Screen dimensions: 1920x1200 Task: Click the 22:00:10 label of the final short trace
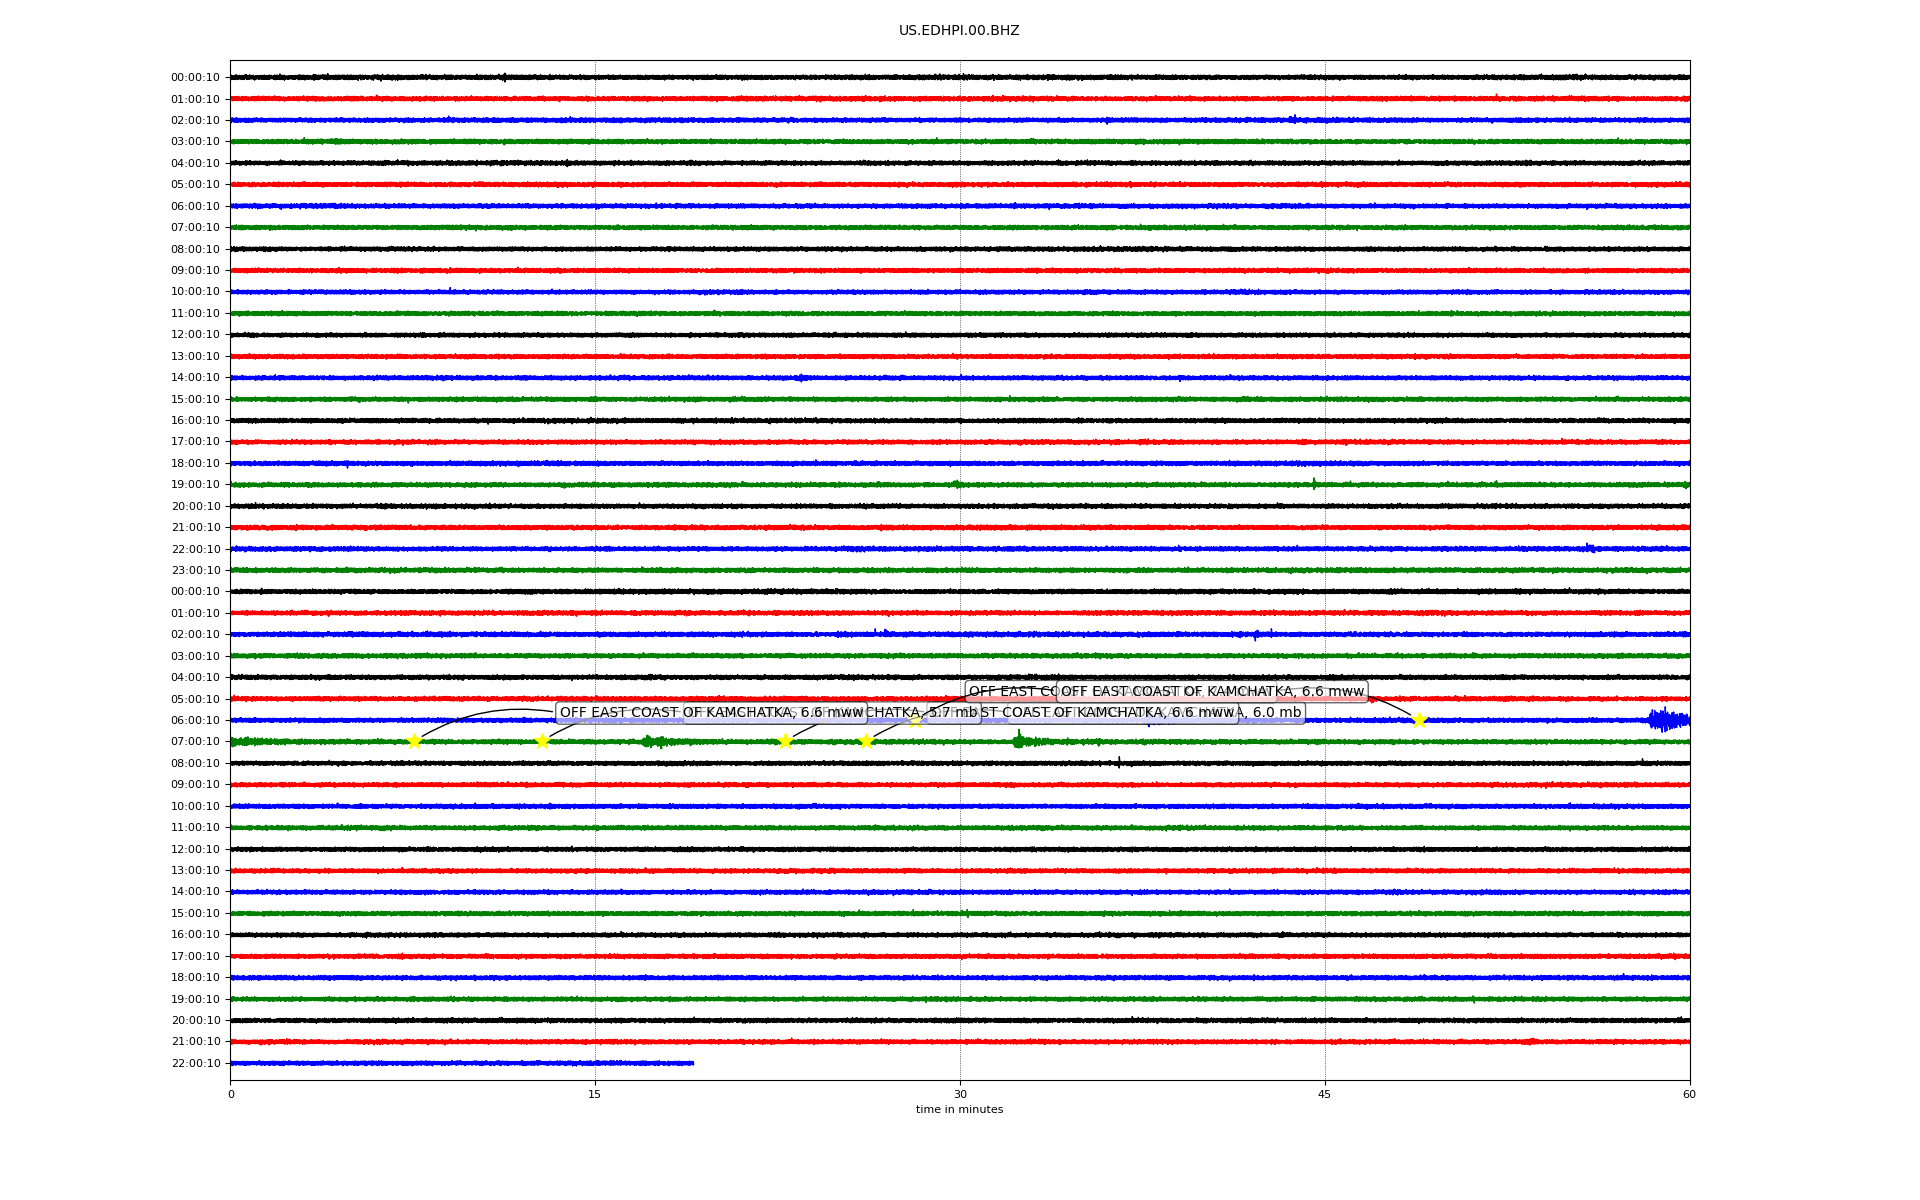tap(195, 1064)
